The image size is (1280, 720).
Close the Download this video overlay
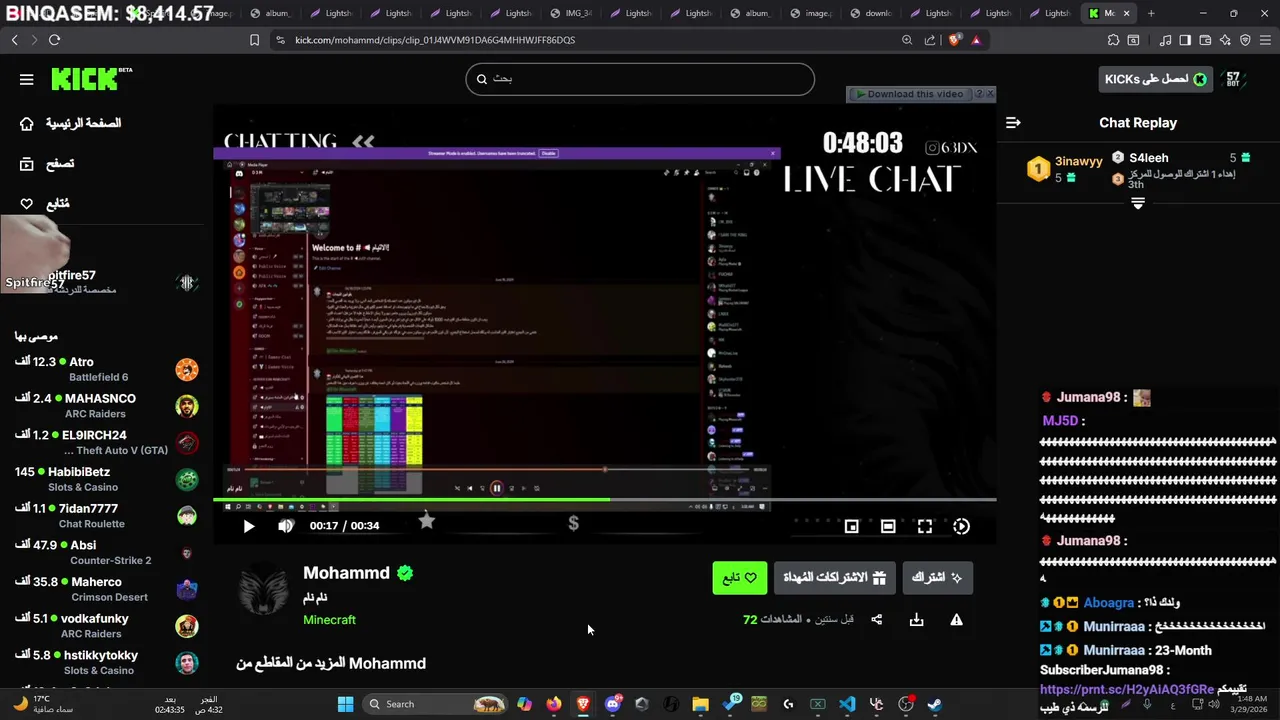[x=990, y=93]
